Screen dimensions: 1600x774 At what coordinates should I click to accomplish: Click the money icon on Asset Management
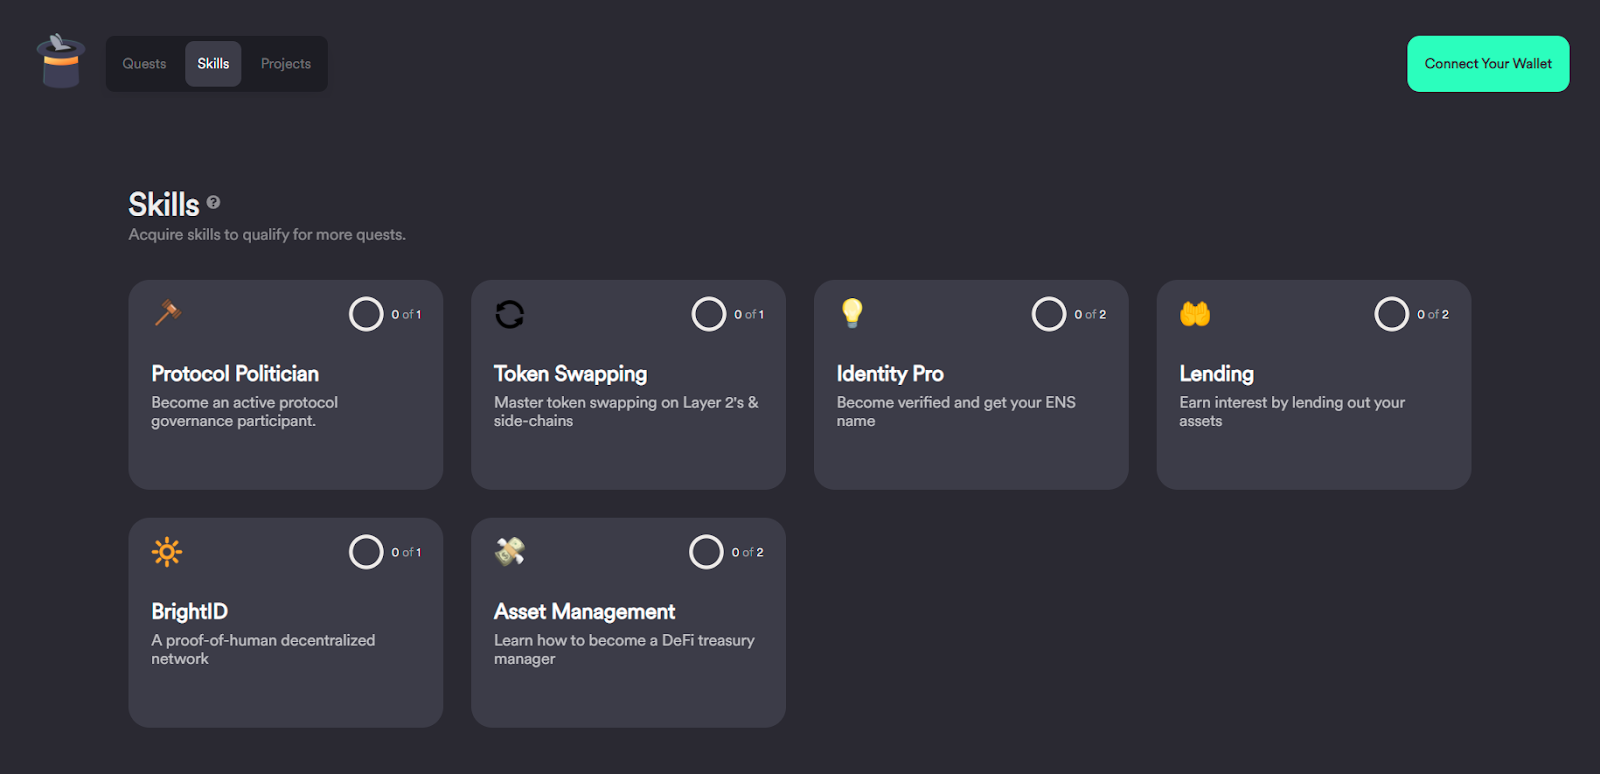pos(510,551)
